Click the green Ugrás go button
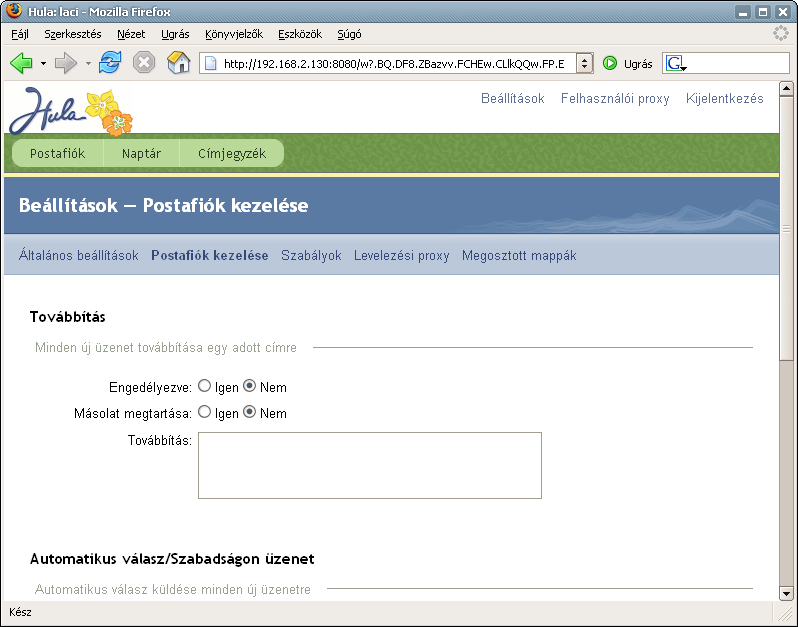The height and width of the screenshot is (627, 798). [628, 64]
